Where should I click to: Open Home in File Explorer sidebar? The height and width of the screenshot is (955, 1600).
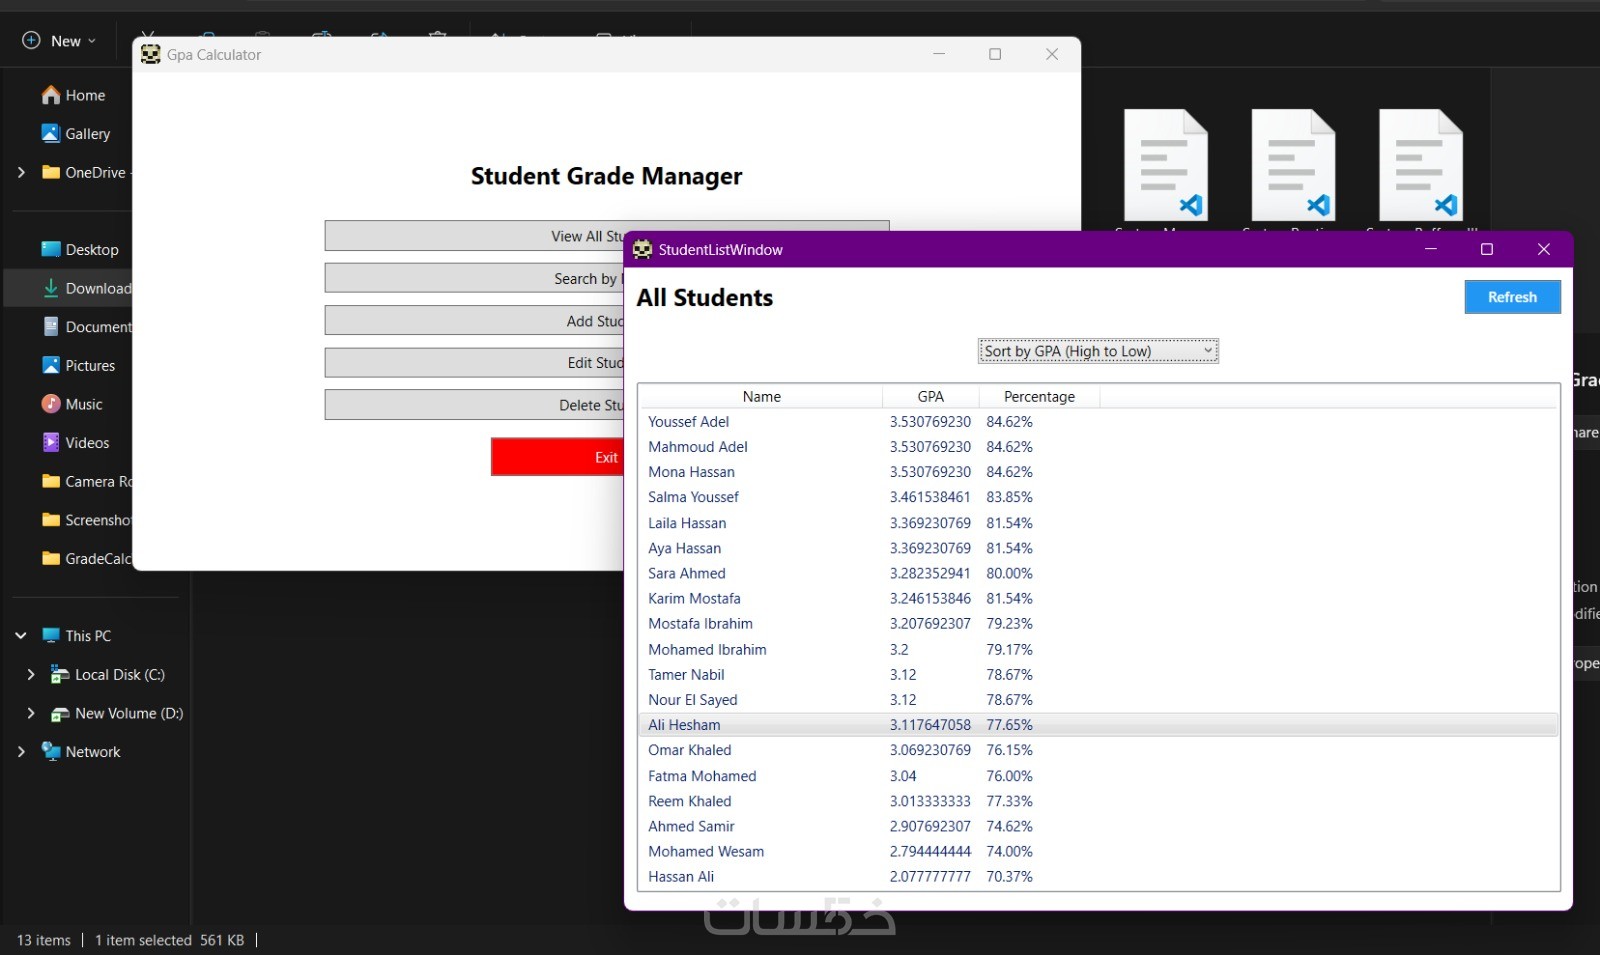point(74,95)
